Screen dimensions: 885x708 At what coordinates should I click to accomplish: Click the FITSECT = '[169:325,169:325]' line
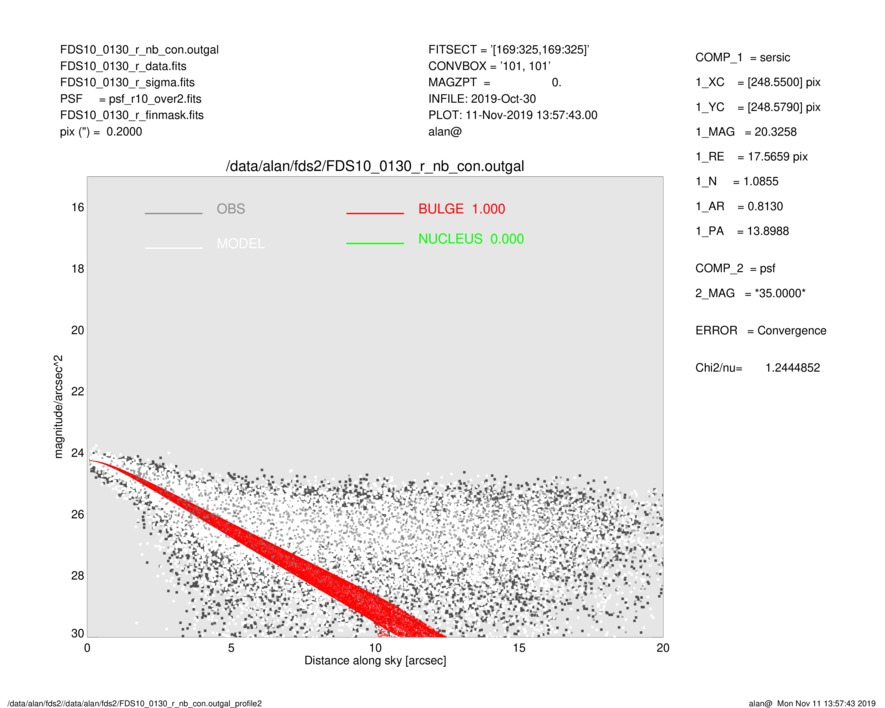pos(509,50)
